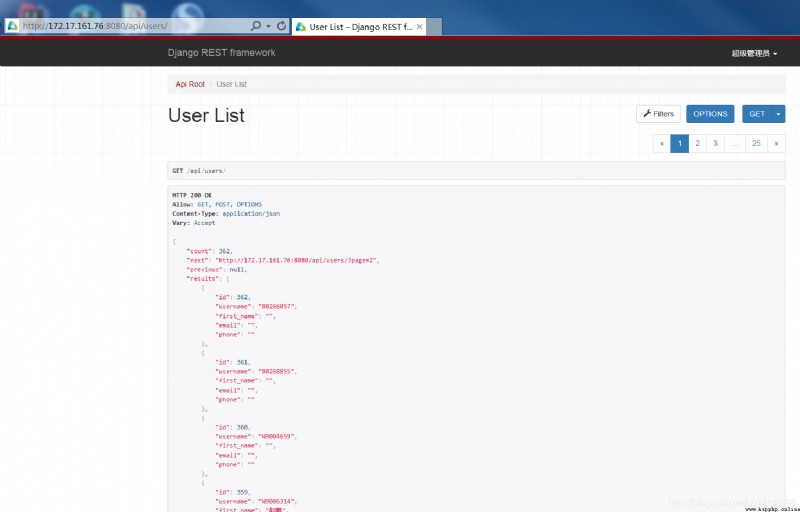Click the URL address field
800x512 pixels.
click(x=134, y=25)
